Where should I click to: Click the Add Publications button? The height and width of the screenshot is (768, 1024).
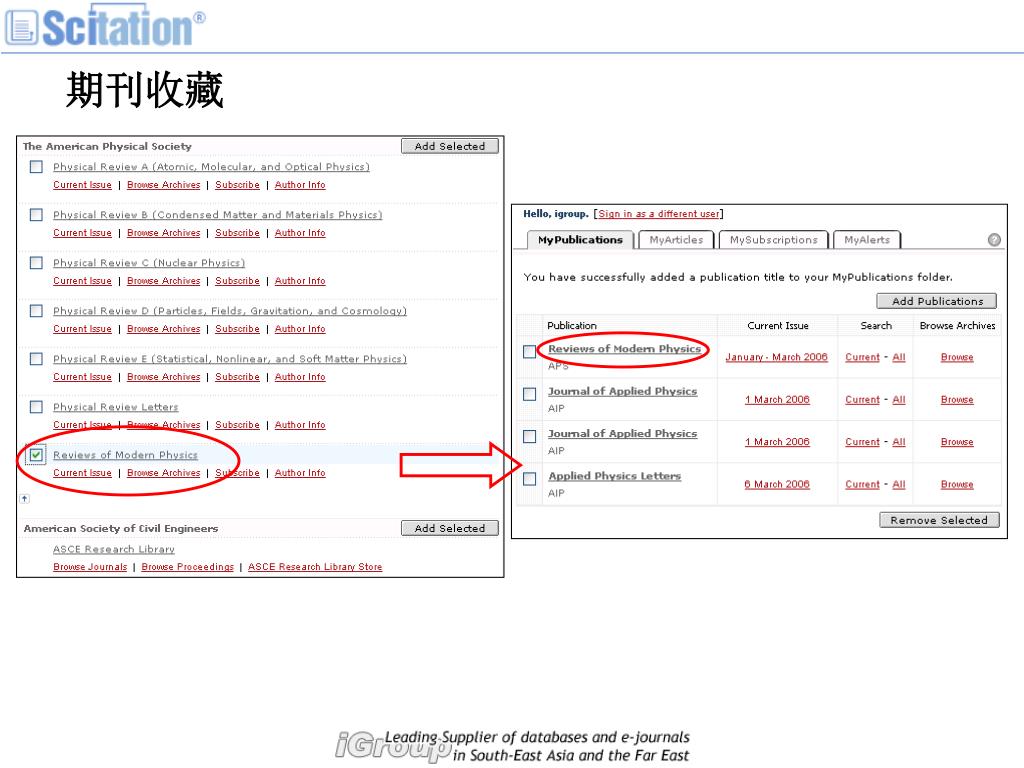tap(936, 301)
